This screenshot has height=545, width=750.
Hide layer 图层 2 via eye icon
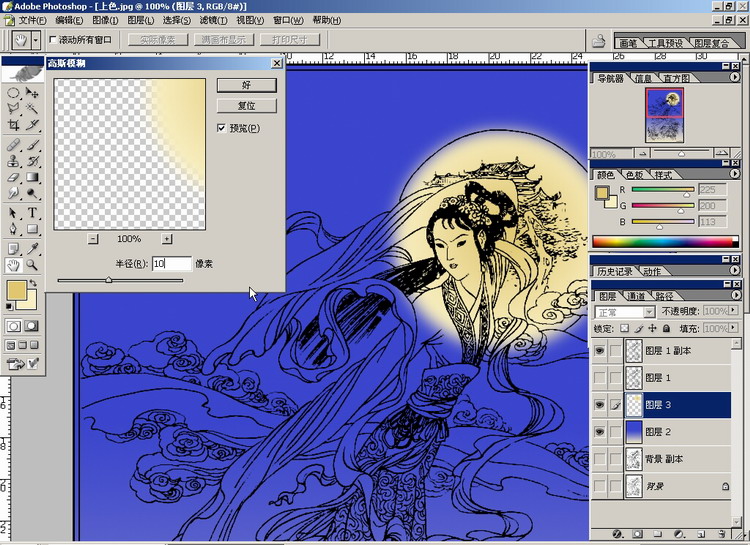pyautogui.click(x=599, y=432)
